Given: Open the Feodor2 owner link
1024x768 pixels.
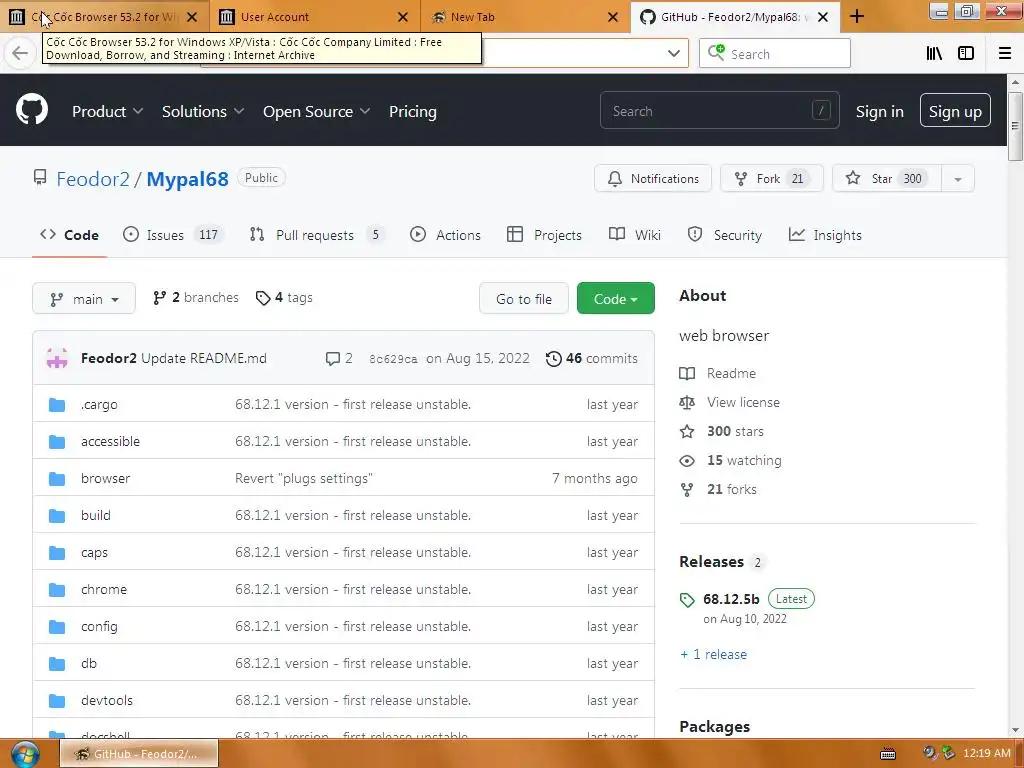Looking at the screenshot, I should (x=93, y=179).
